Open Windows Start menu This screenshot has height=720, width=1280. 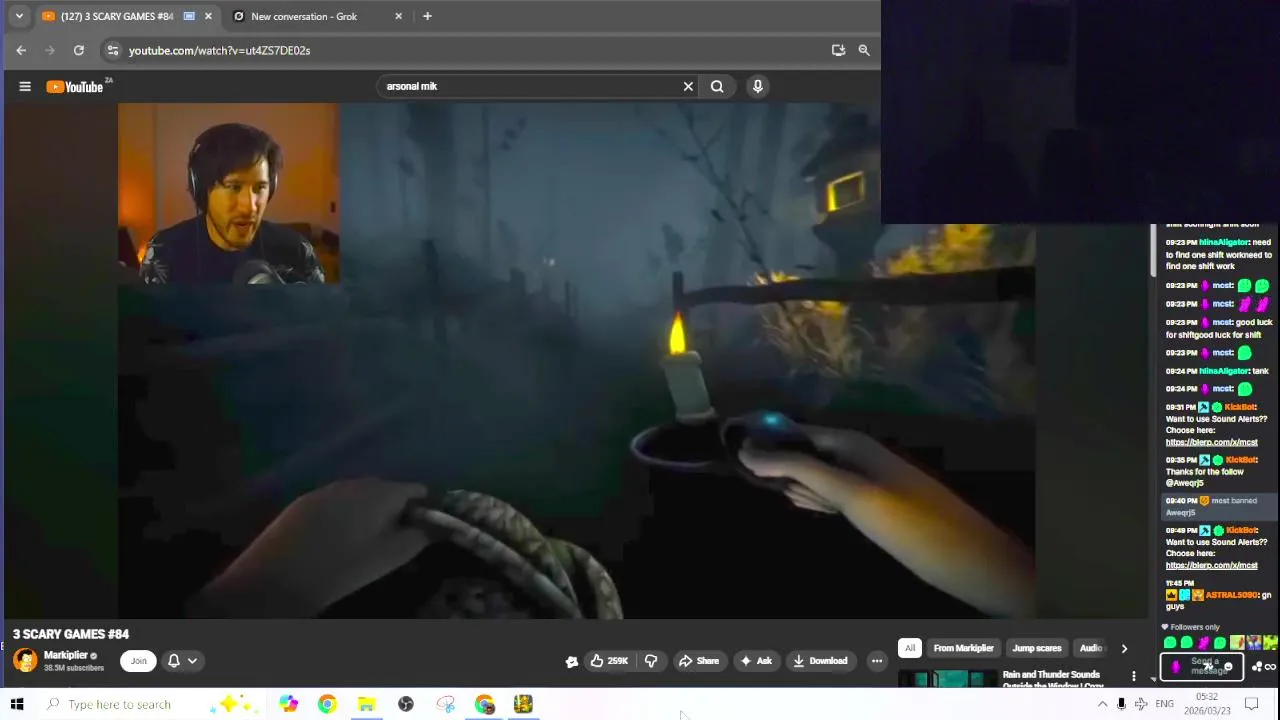click(17, 704)
